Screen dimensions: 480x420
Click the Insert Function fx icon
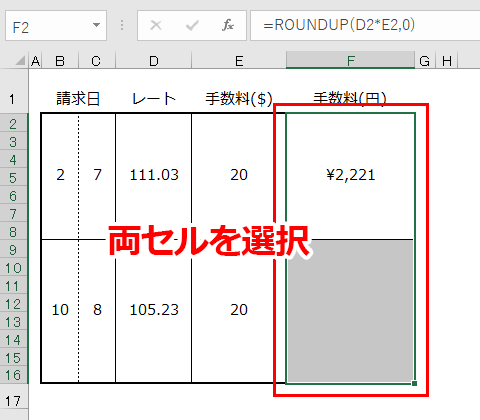click(x=228, y=25)
